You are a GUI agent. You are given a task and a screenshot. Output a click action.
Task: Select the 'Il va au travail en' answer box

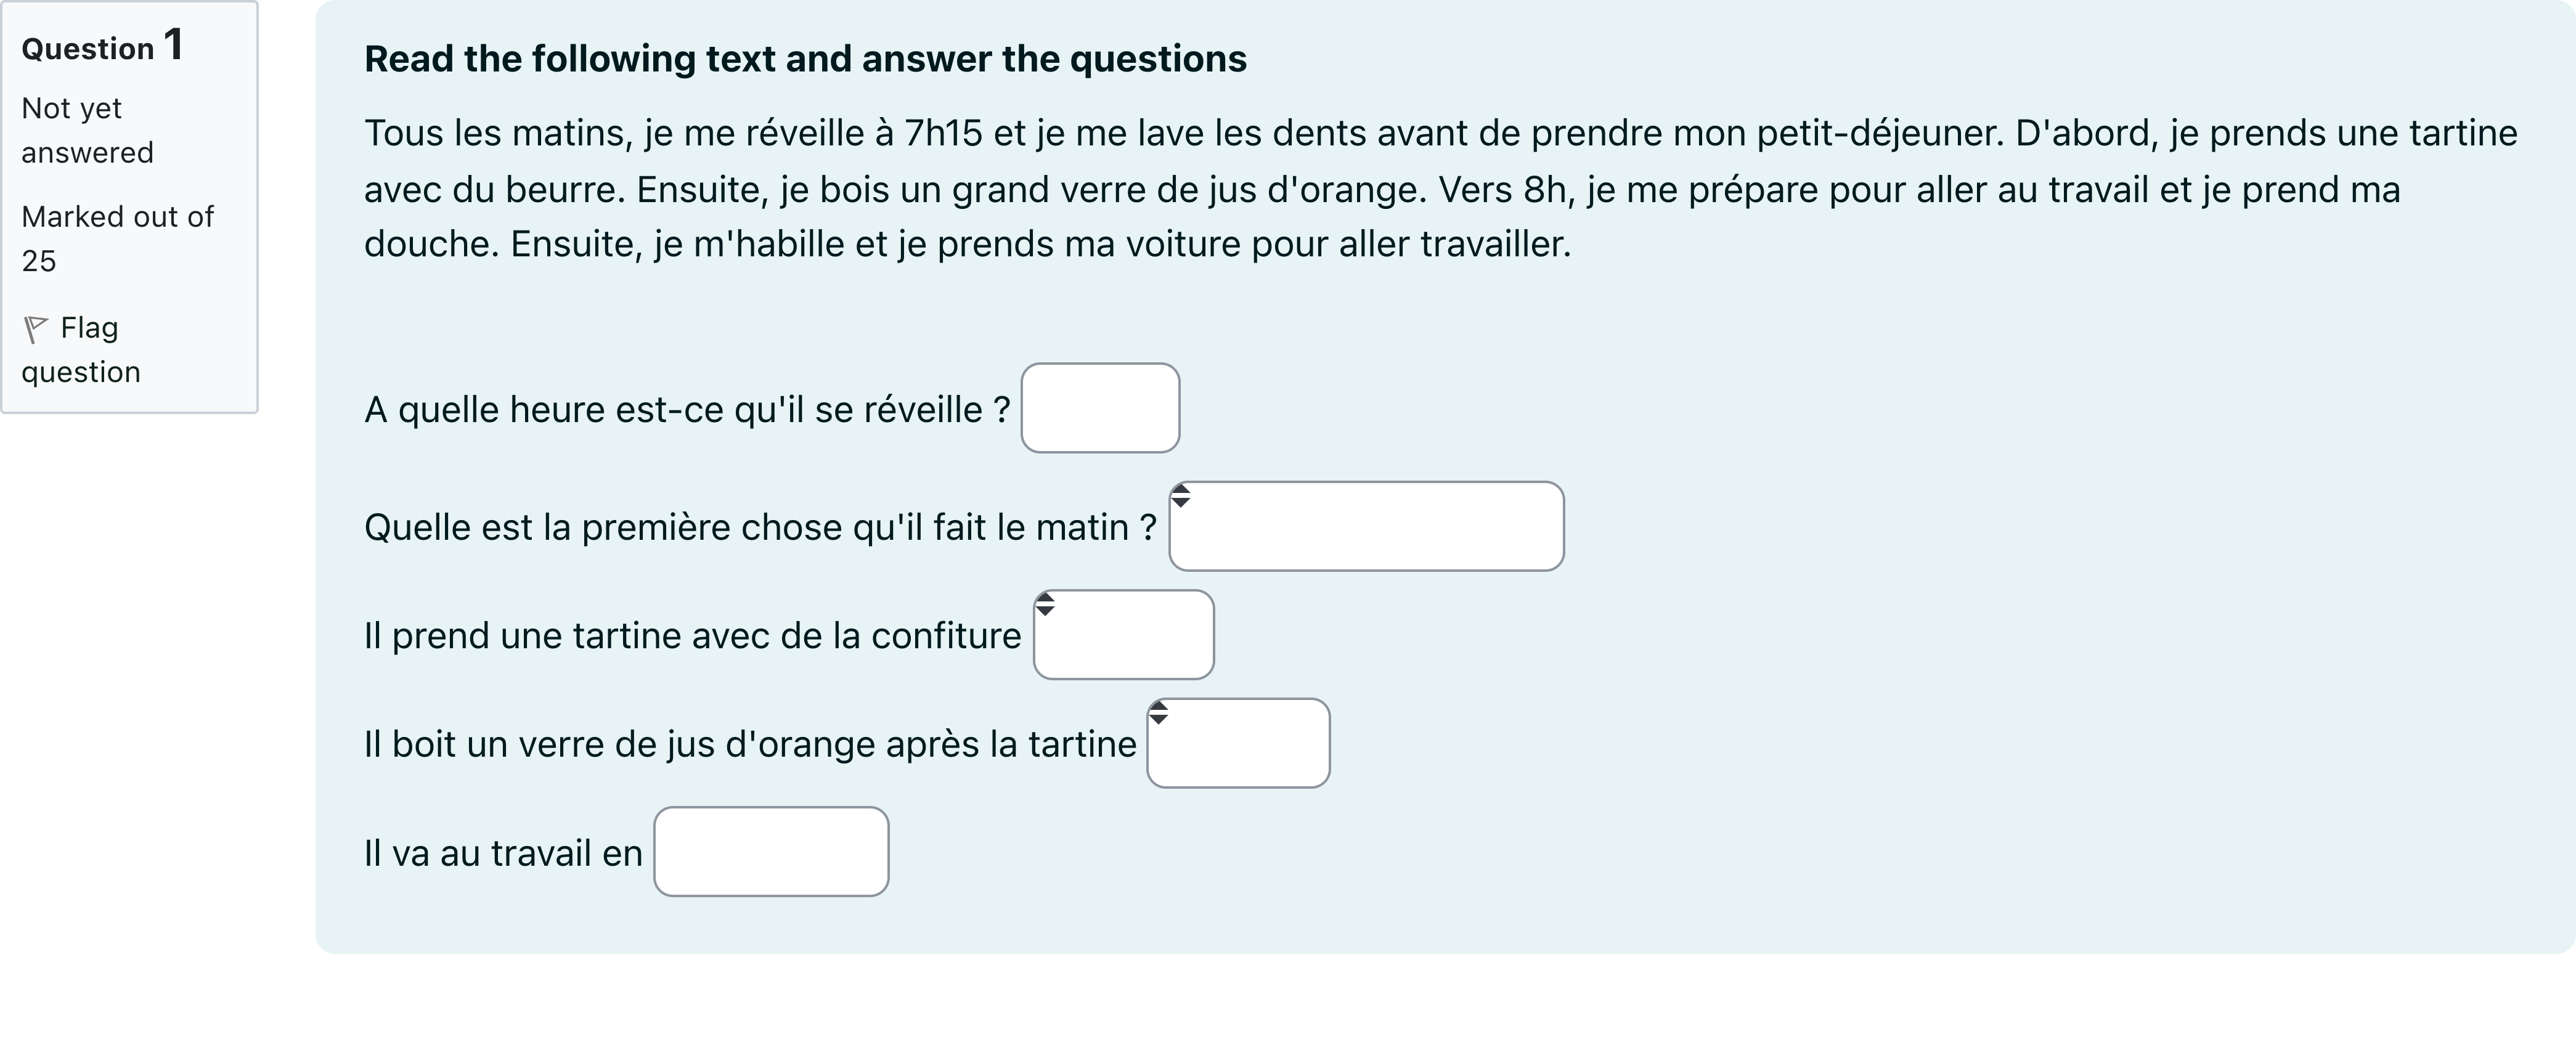(771, 851)
